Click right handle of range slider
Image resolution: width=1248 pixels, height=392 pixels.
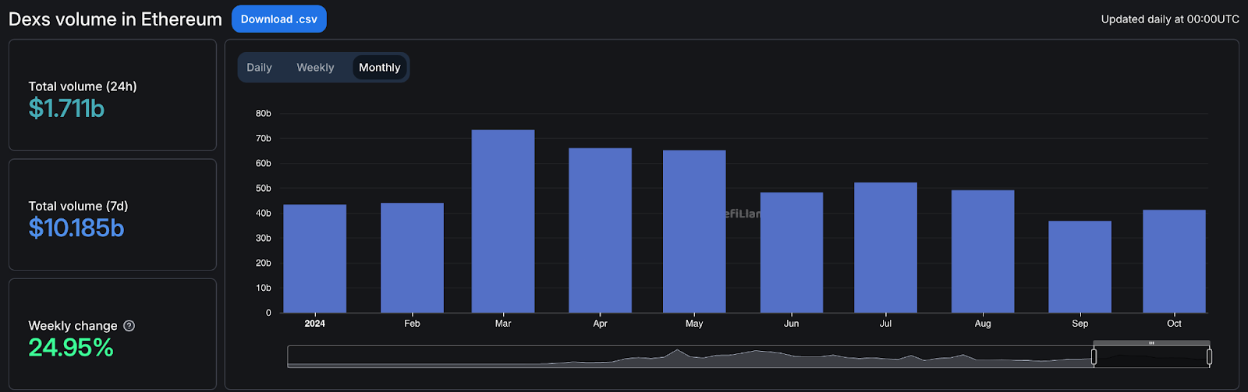pyautogui.click(x=1209, y=356)
